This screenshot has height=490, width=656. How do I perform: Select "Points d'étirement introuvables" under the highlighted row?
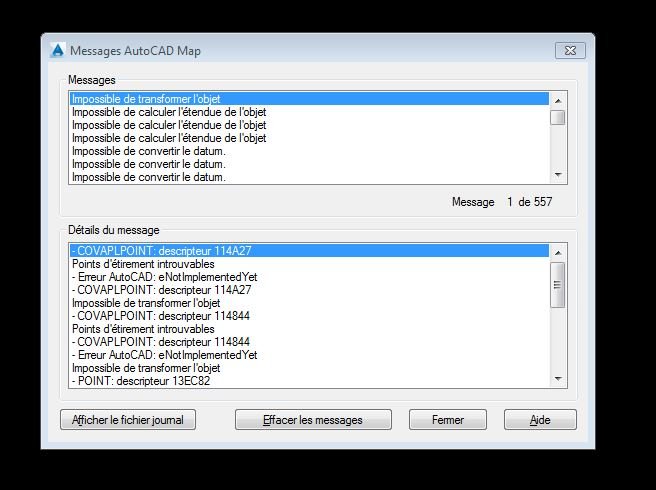click(x=310, y=264)
